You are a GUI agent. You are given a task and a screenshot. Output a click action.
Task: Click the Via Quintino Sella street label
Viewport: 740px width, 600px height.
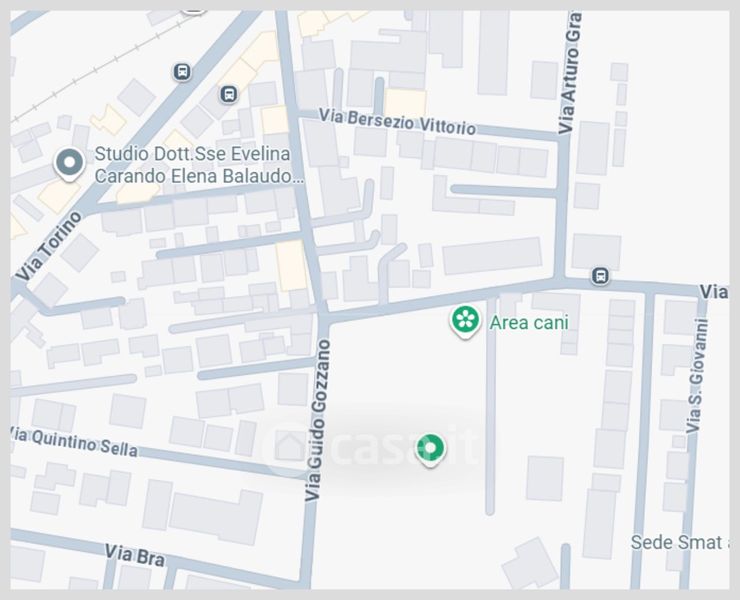[75, 442]
